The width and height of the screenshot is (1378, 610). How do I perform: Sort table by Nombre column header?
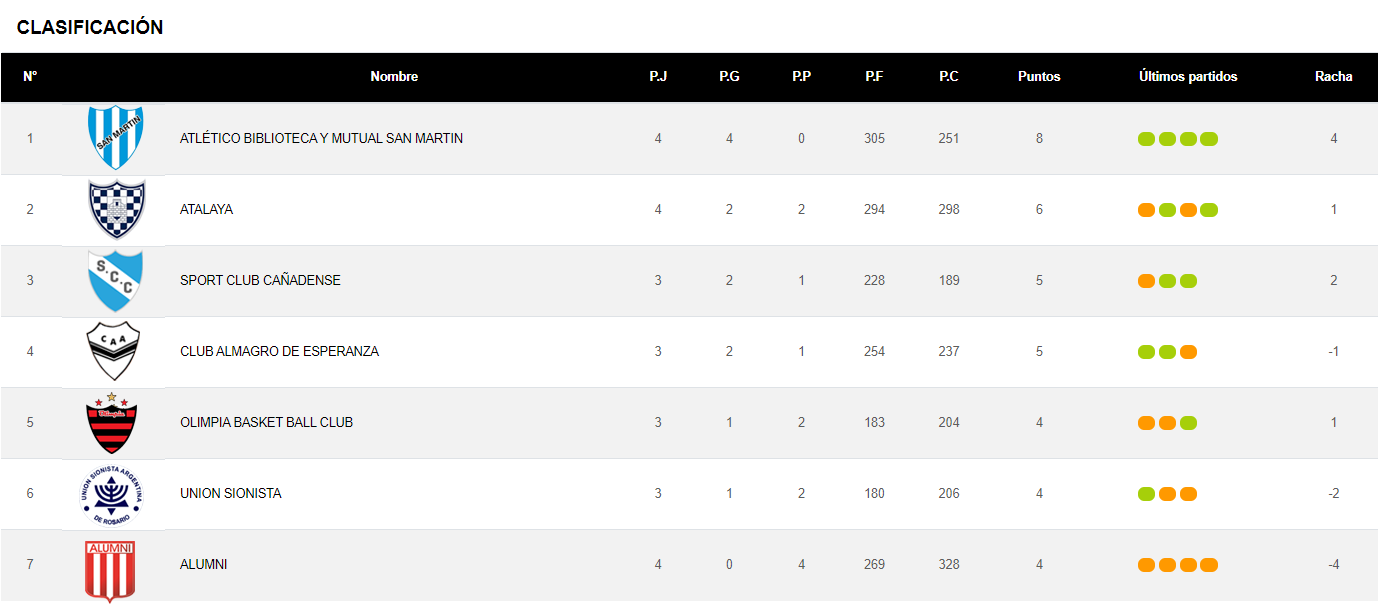click(394, 77)
